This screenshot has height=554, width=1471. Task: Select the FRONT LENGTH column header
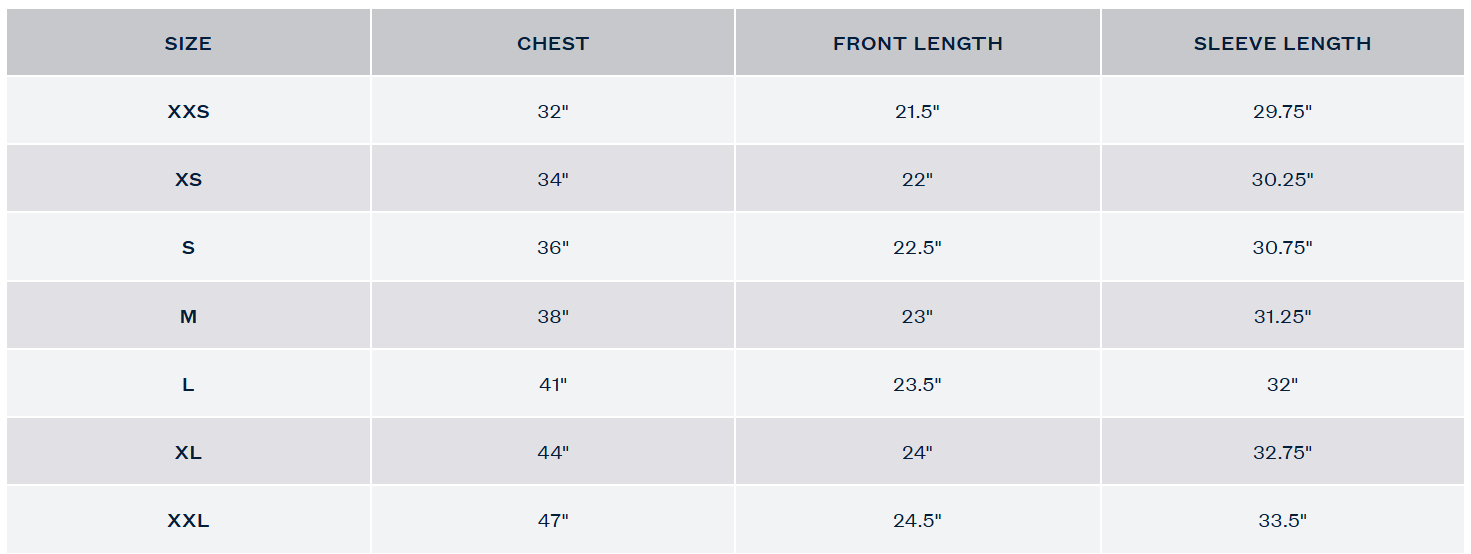coord(917,44)
